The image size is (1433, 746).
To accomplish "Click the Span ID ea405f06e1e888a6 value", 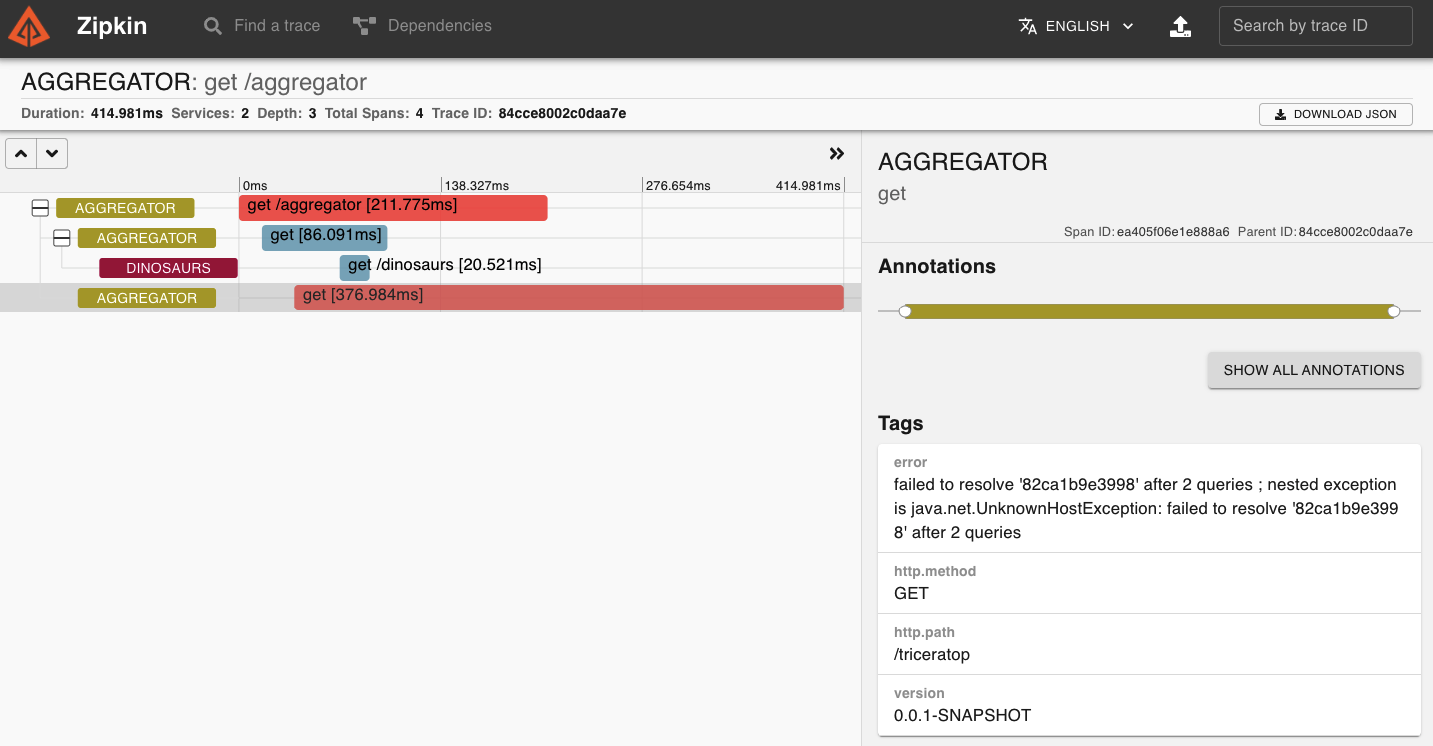I will (1174, 232).
